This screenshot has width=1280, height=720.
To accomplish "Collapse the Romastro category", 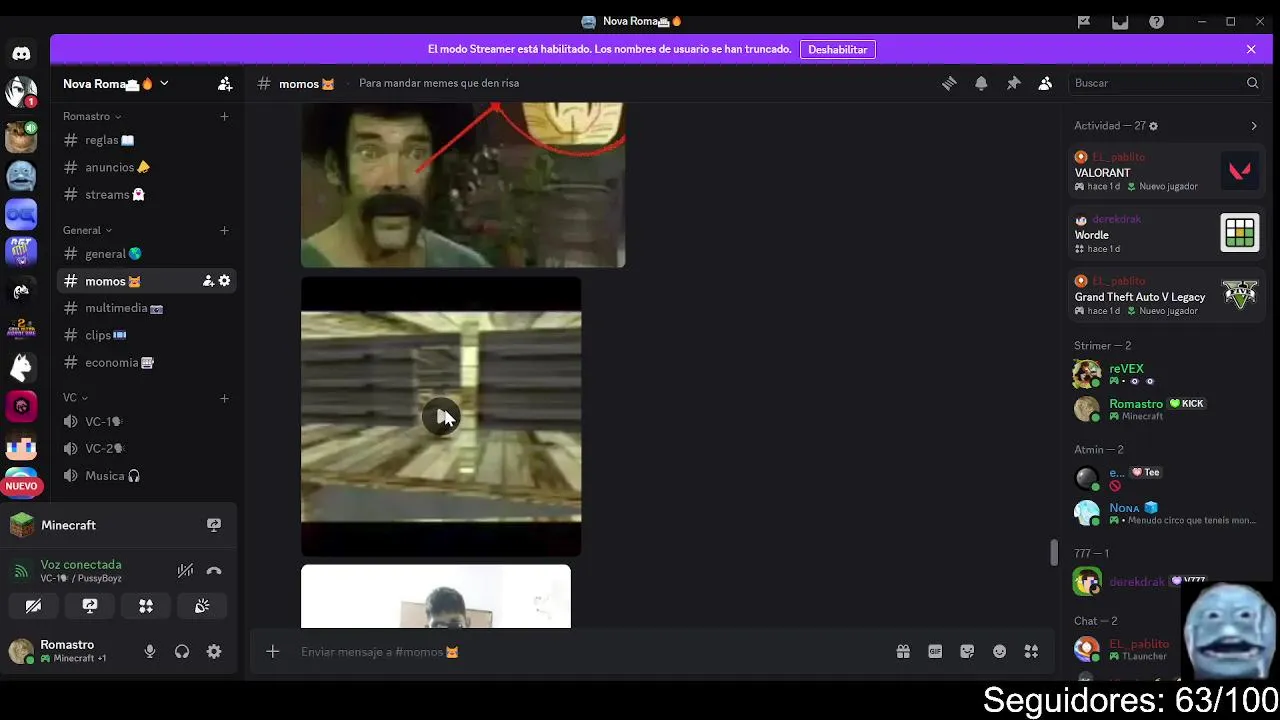I will click(x=92, y=117).
